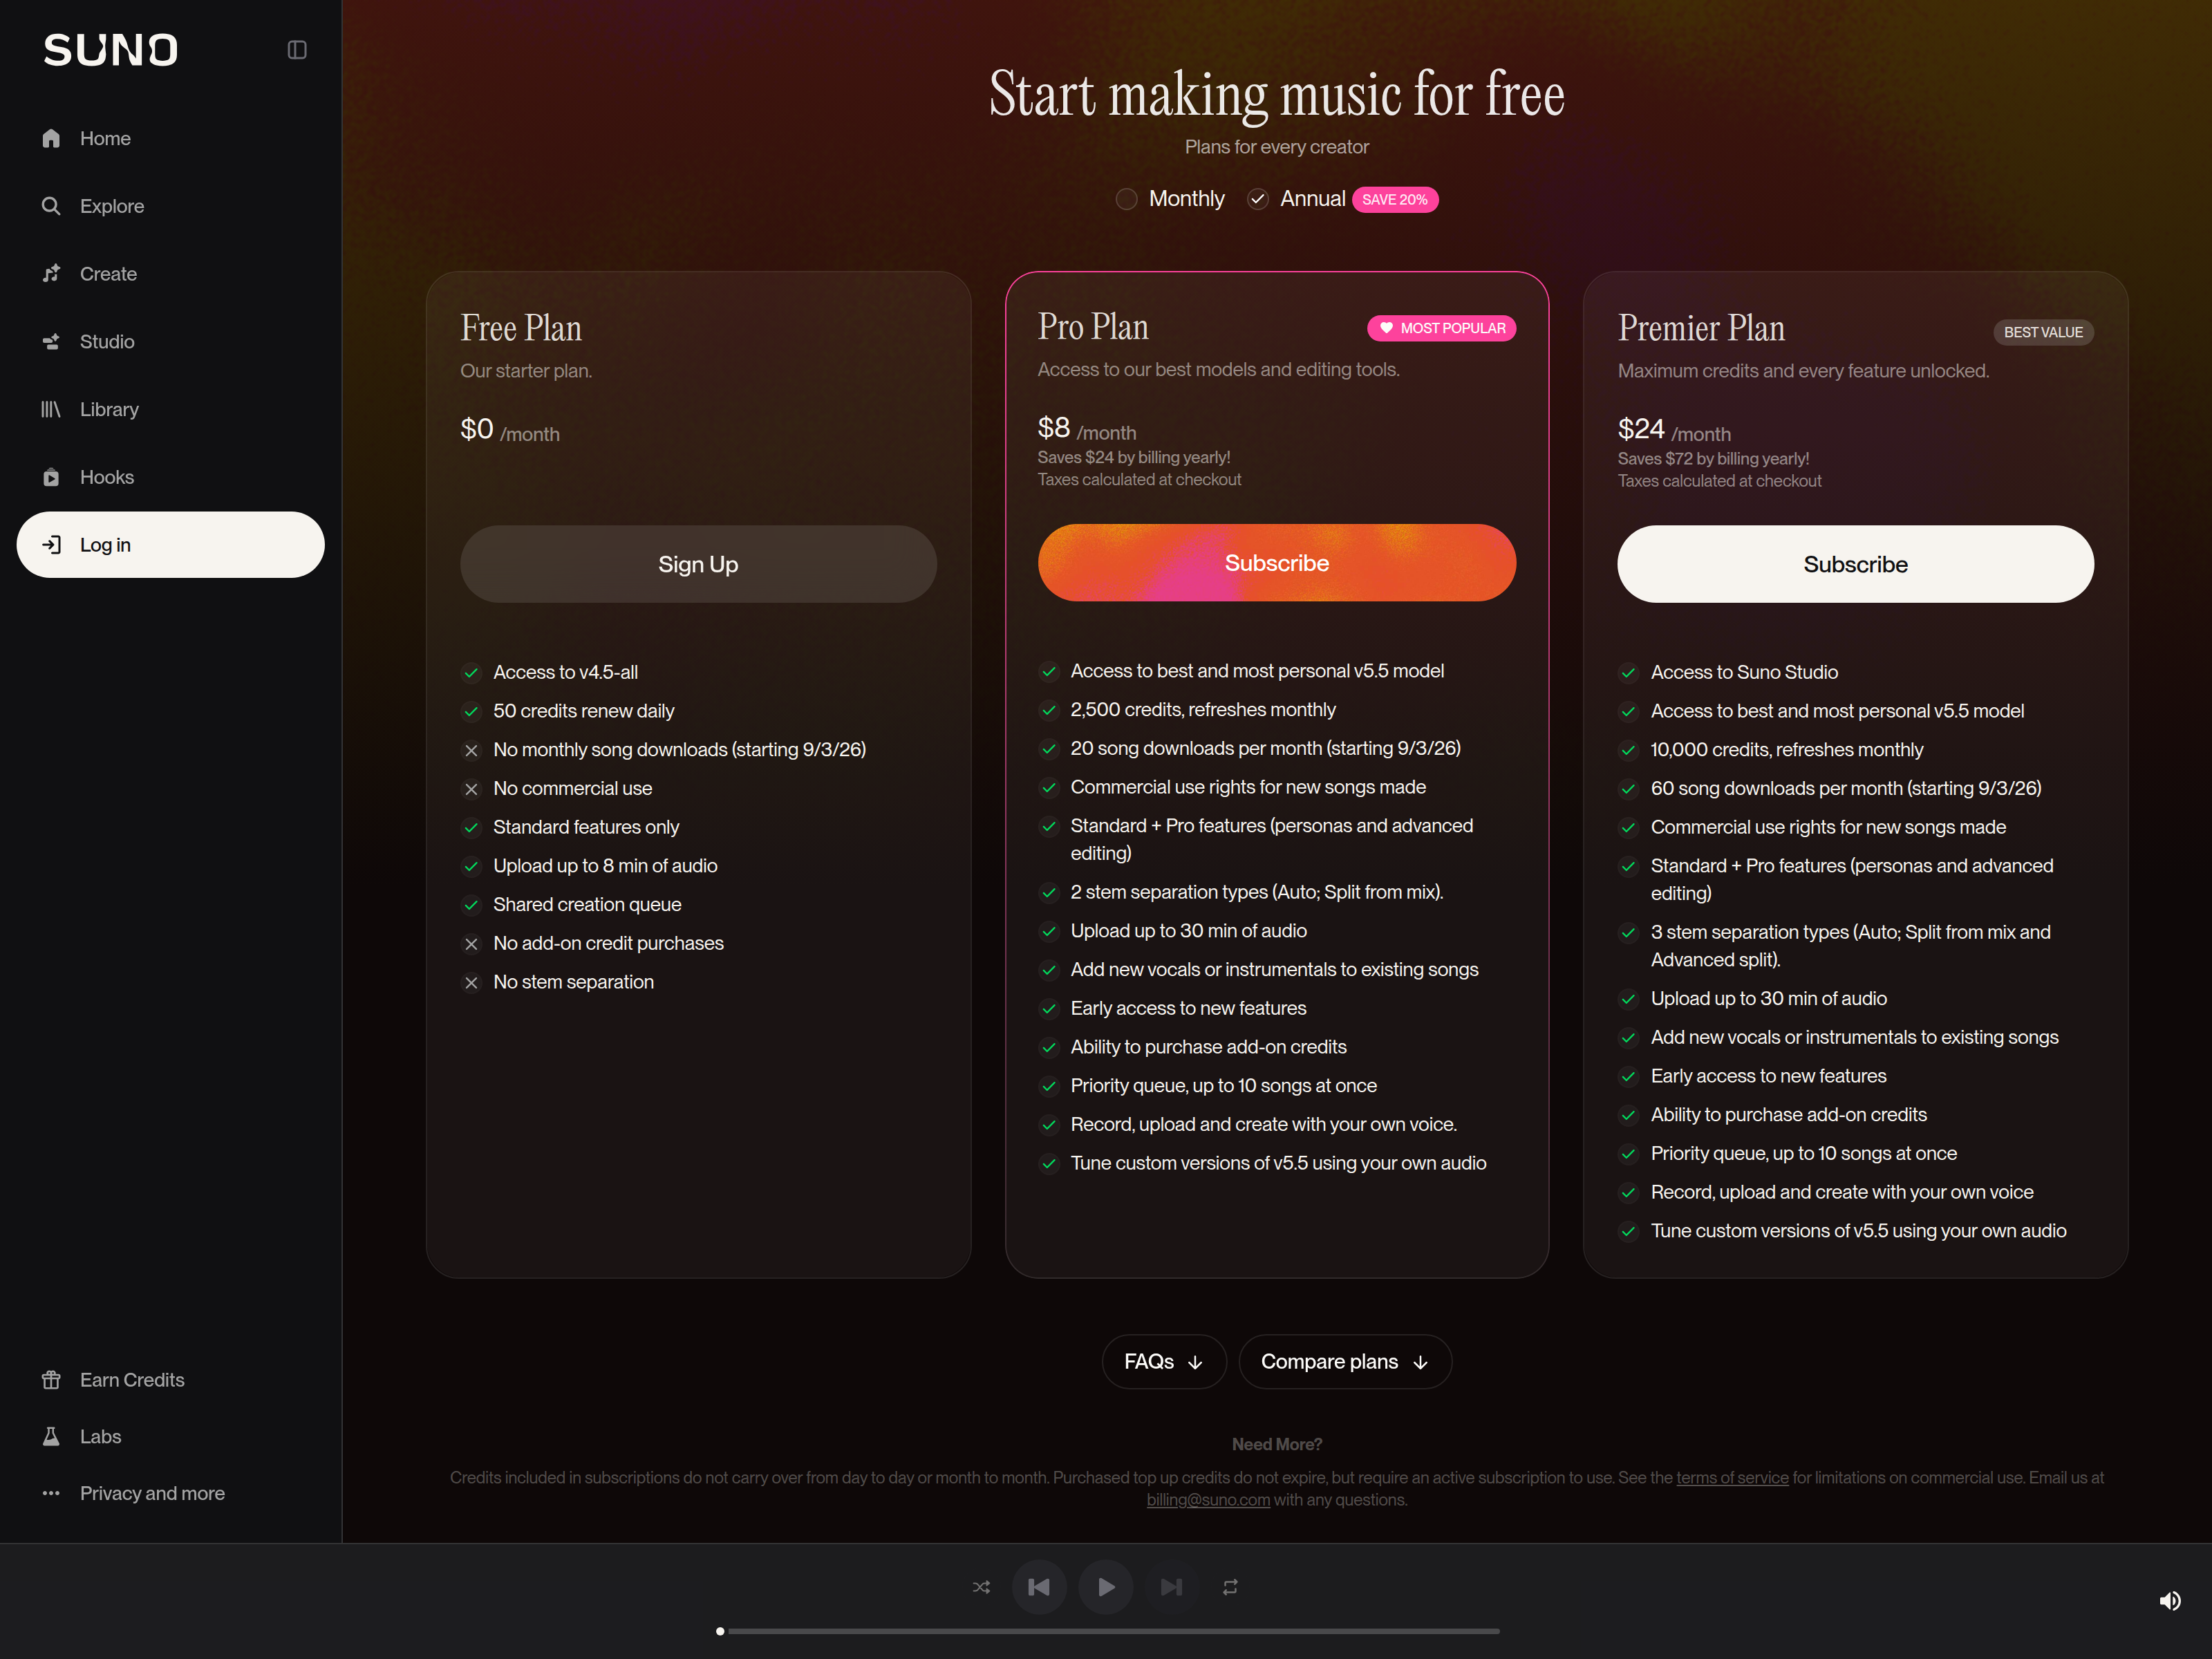2212x1659 pixels.
Task: Select Annual billing option
Action: (x=1297, y=199)
